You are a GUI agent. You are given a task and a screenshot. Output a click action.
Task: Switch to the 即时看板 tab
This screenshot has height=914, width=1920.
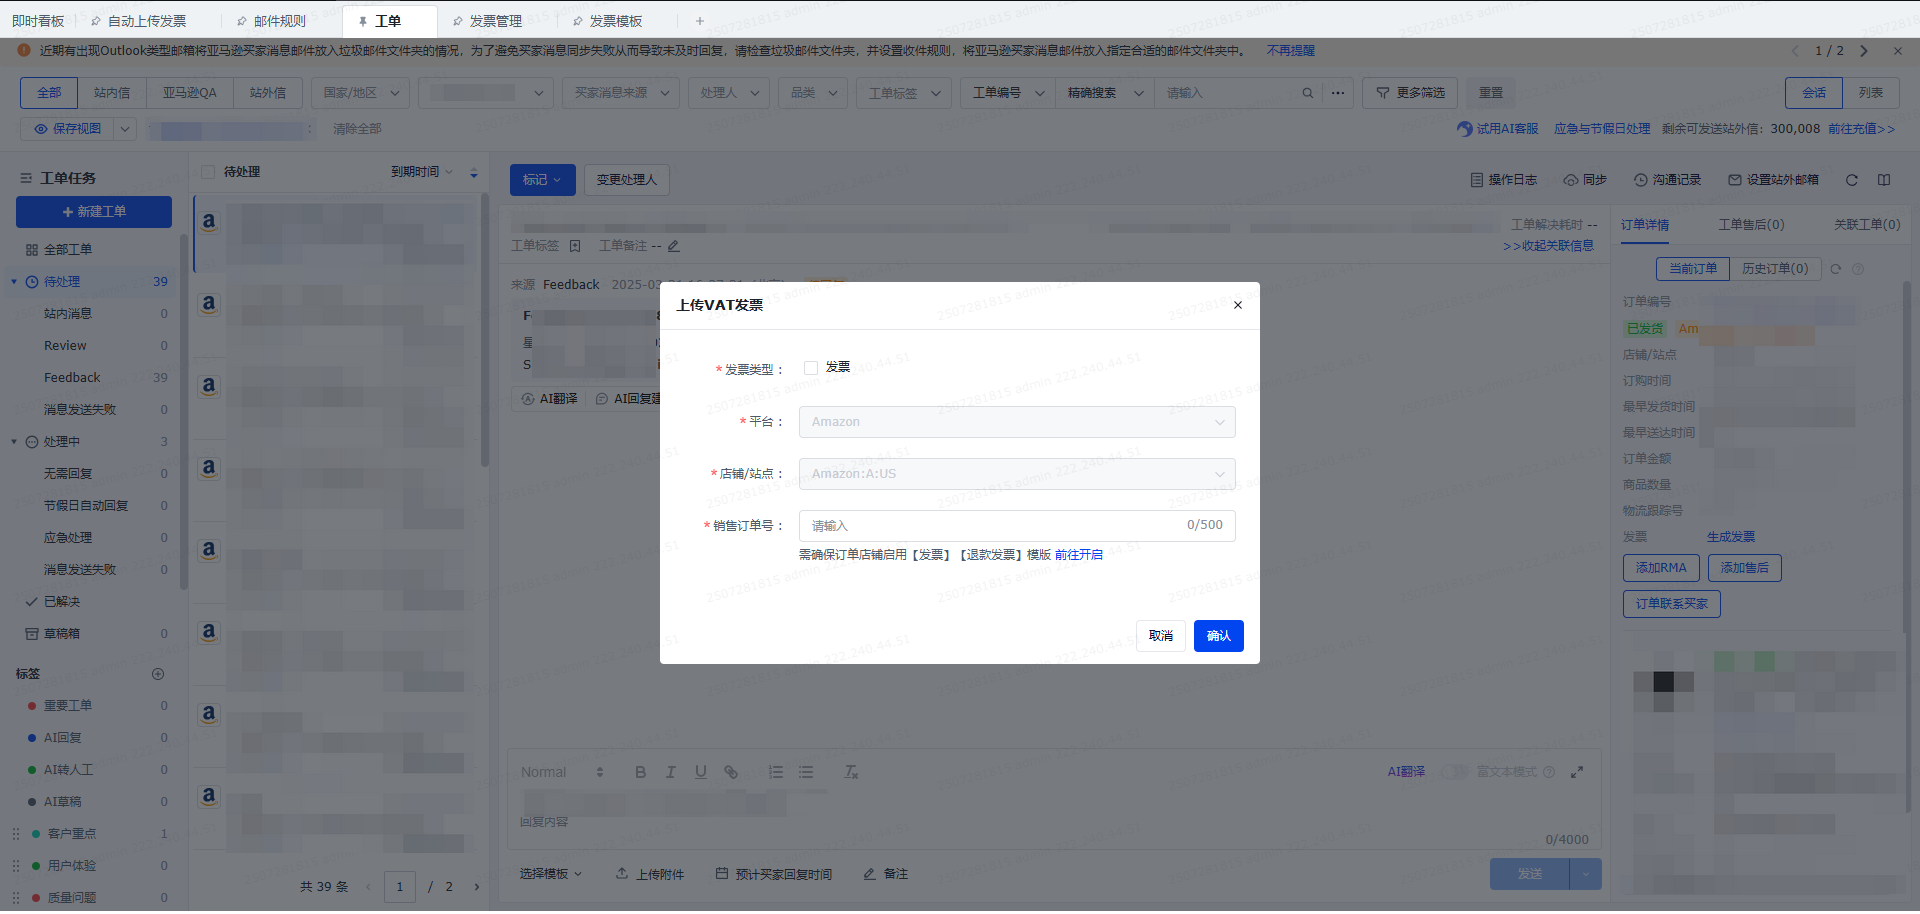(x=38, y=21)
